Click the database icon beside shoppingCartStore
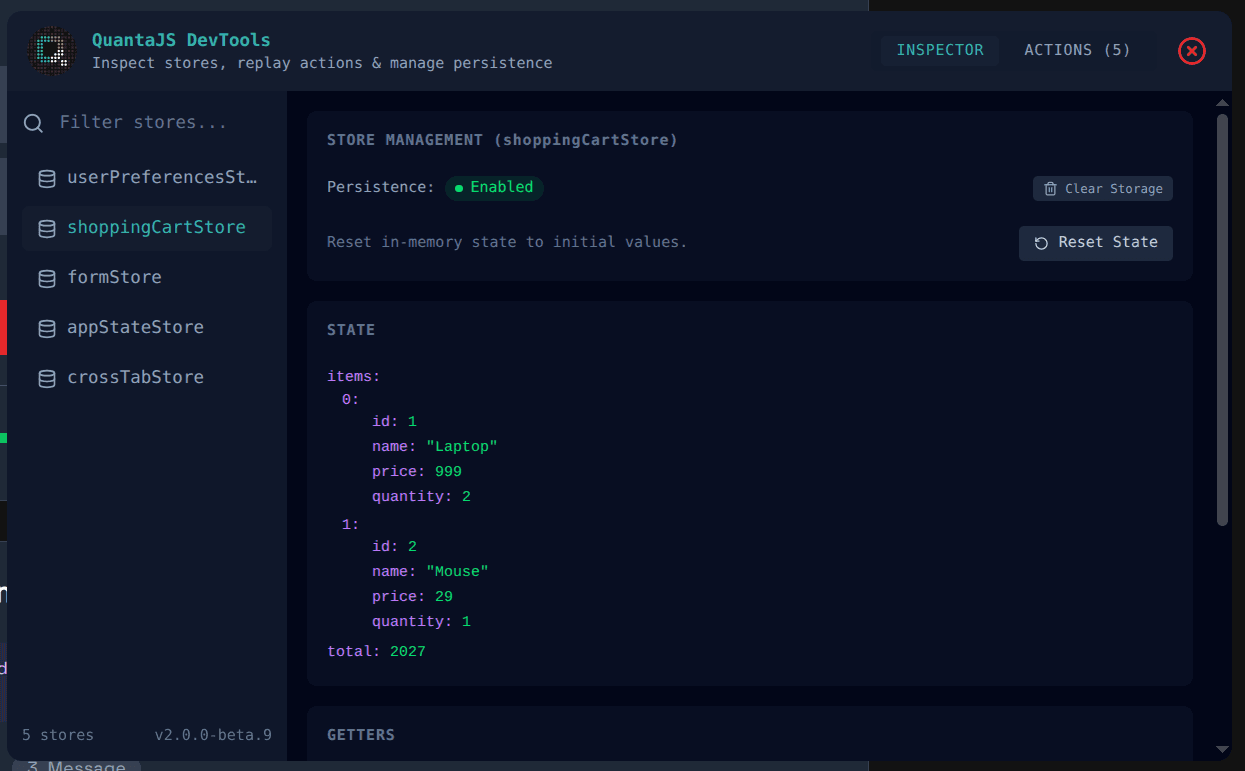 [46, 228]
